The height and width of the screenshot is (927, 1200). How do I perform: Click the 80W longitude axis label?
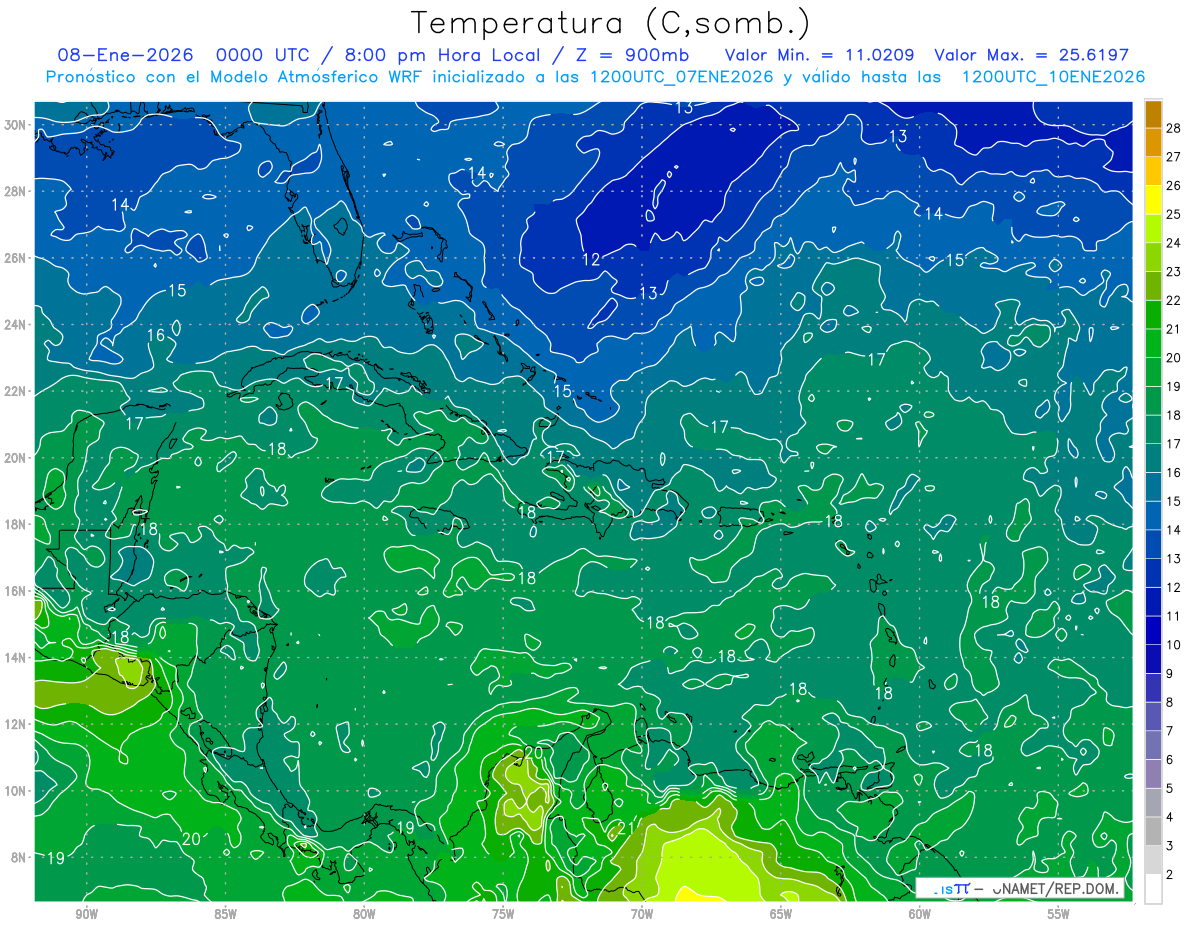[x=364, y=913]
